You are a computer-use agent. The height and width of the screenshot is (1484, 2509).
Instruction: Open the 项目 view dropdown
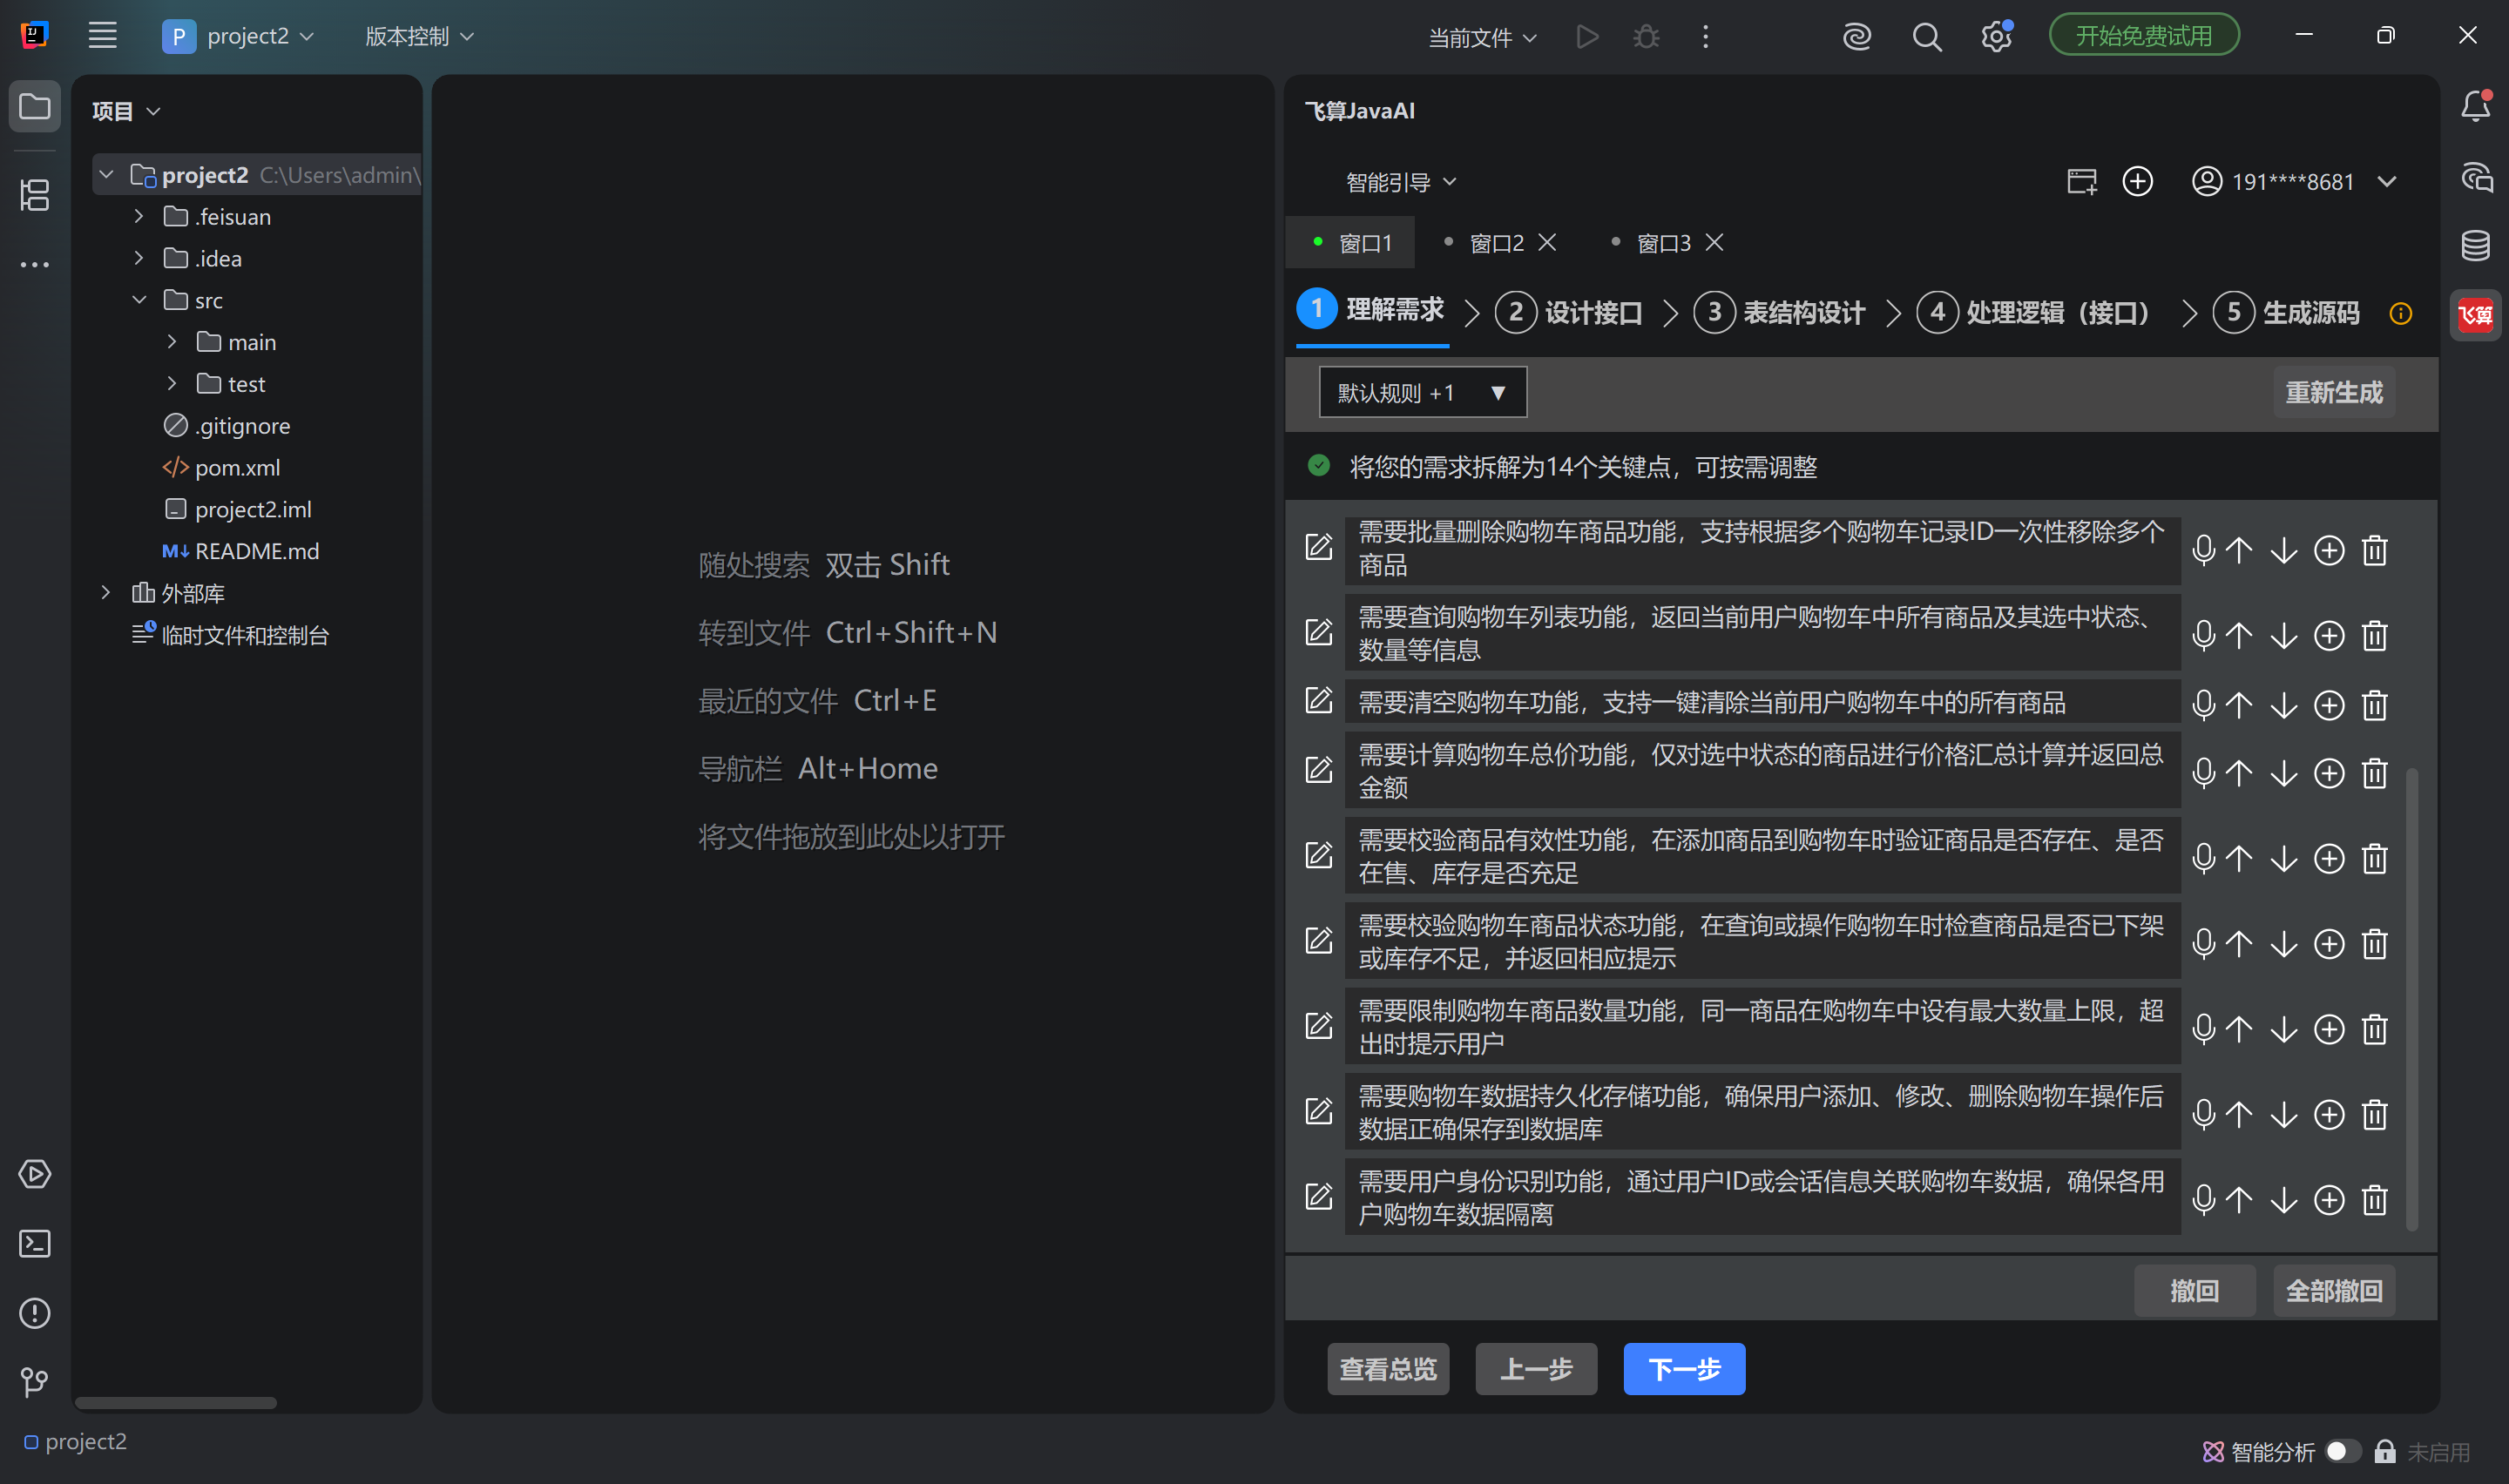[x=126, y=111]
